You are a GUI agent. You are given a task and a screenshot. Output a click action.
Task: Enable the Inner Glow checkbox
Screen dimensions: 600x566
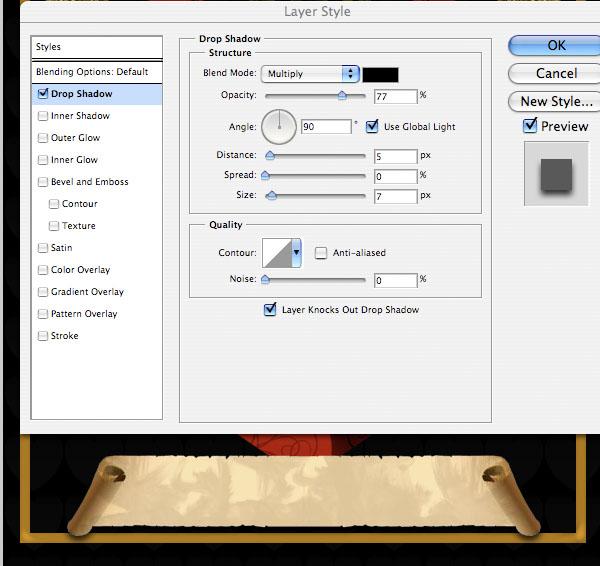tap(43, 160)
